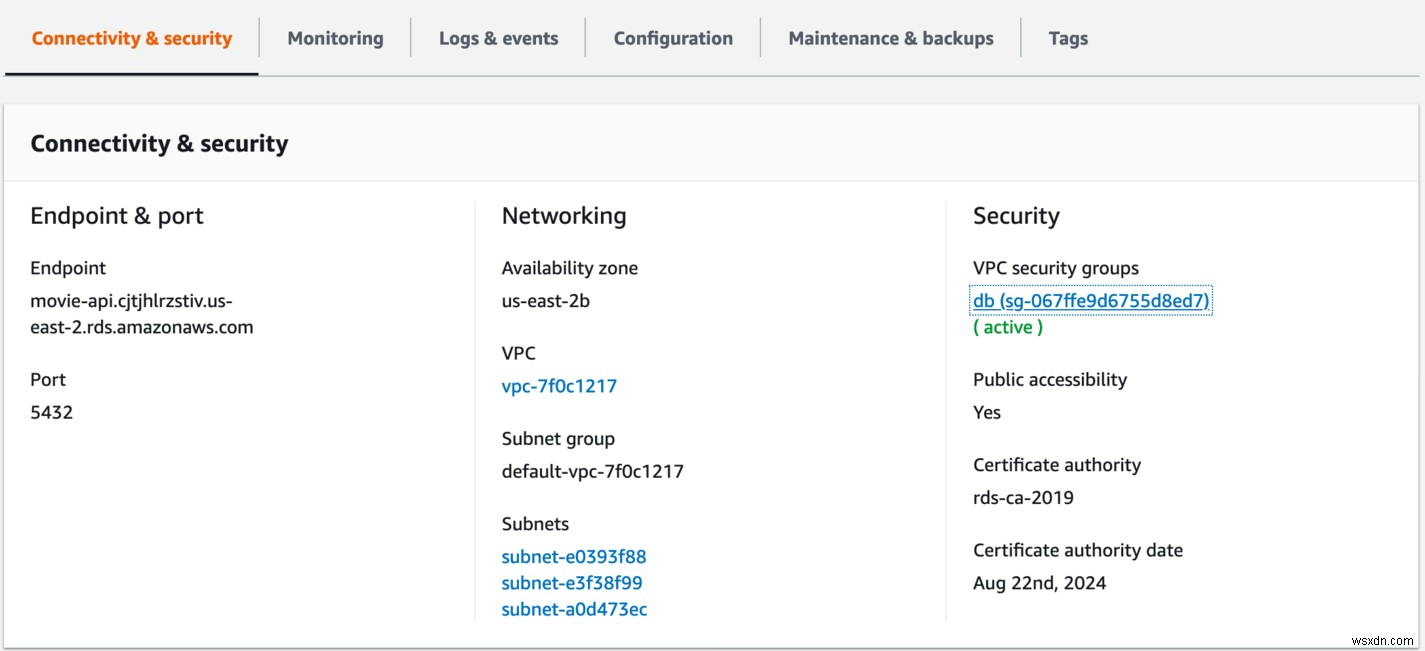Open the vpc-7f0c1217 link

tap(559, 386)
